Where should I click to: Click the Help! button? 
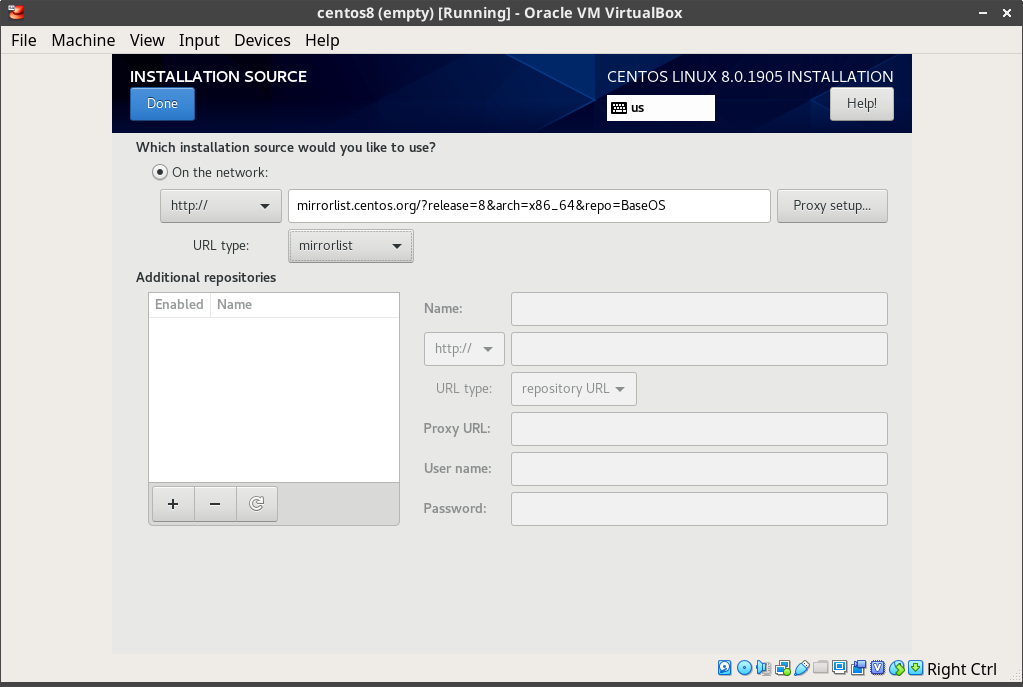[862, 104]
